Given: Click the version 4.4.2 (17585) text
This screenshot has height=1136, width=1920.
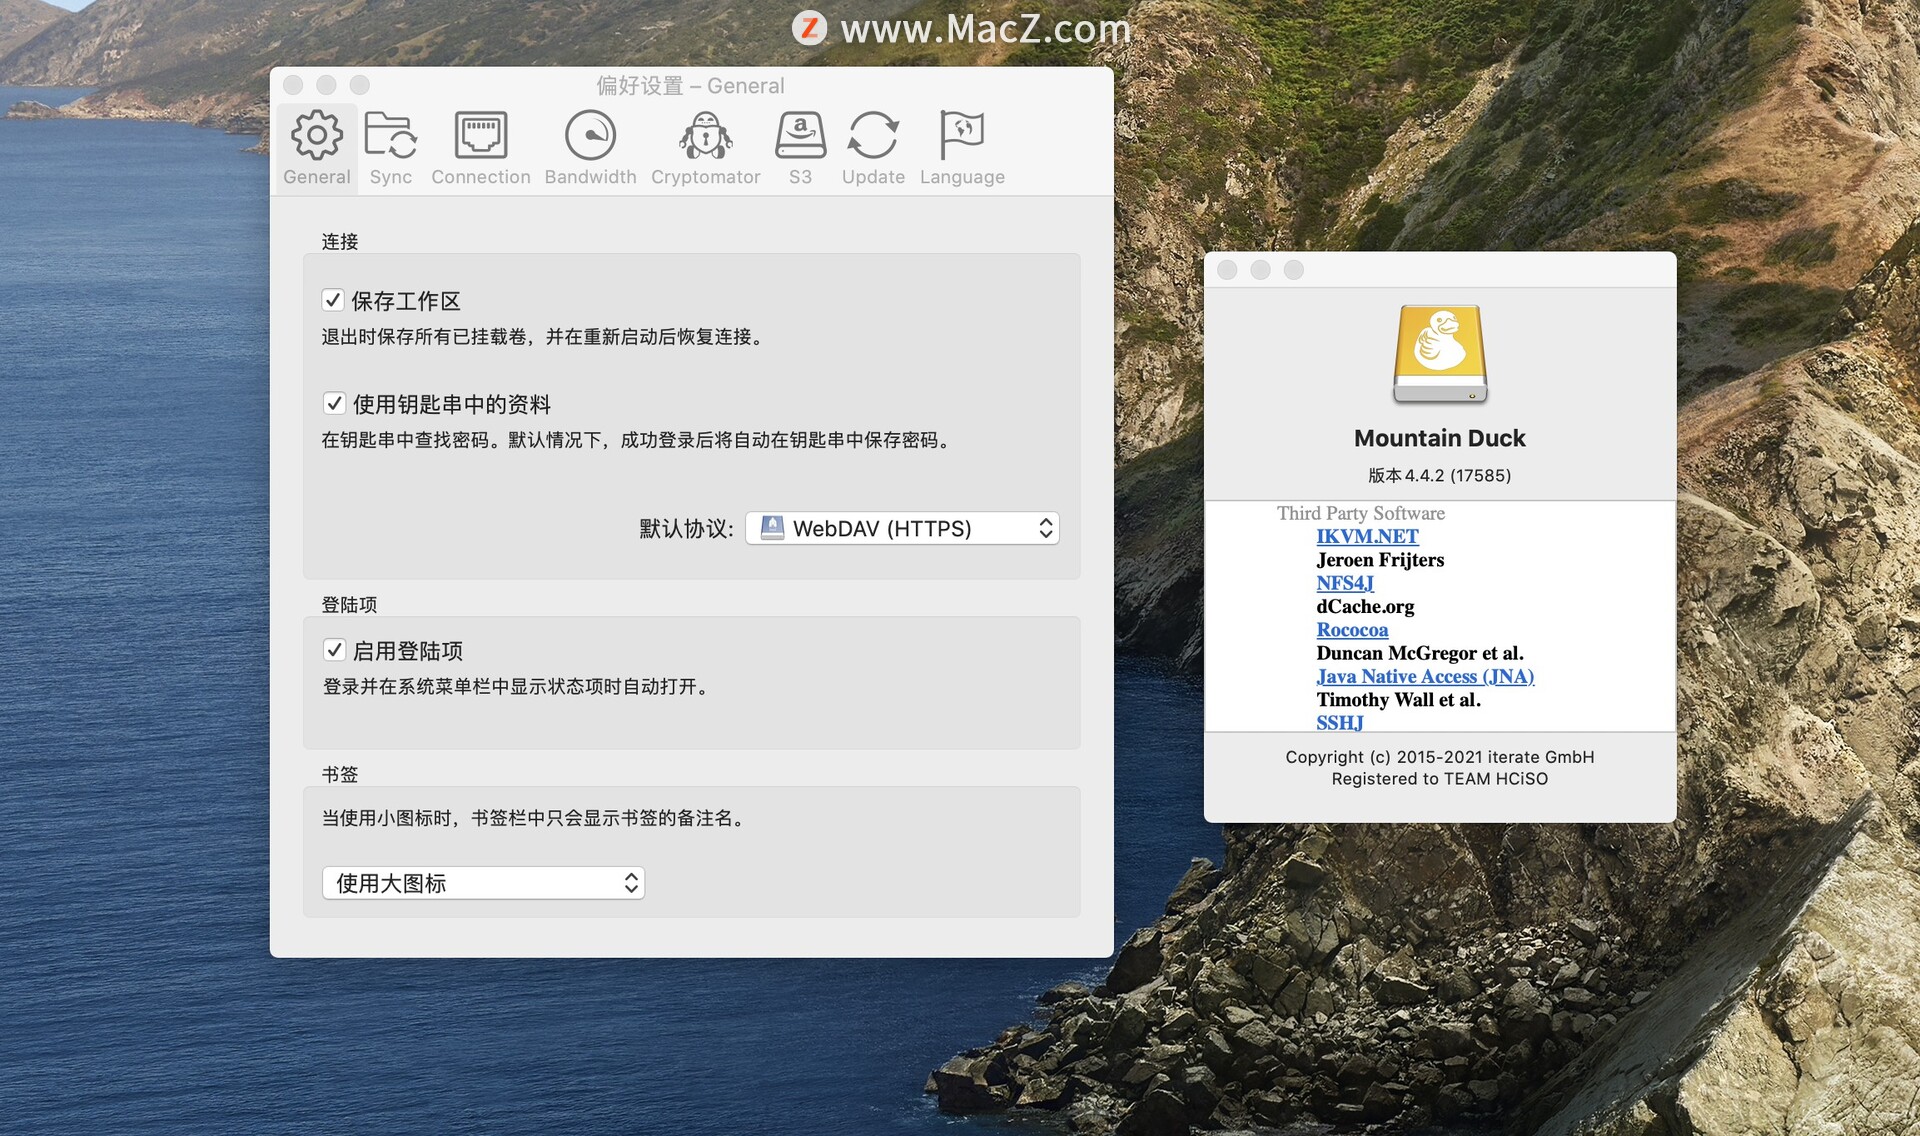Looking at the screenshot, I should [x=1440, y=475].
